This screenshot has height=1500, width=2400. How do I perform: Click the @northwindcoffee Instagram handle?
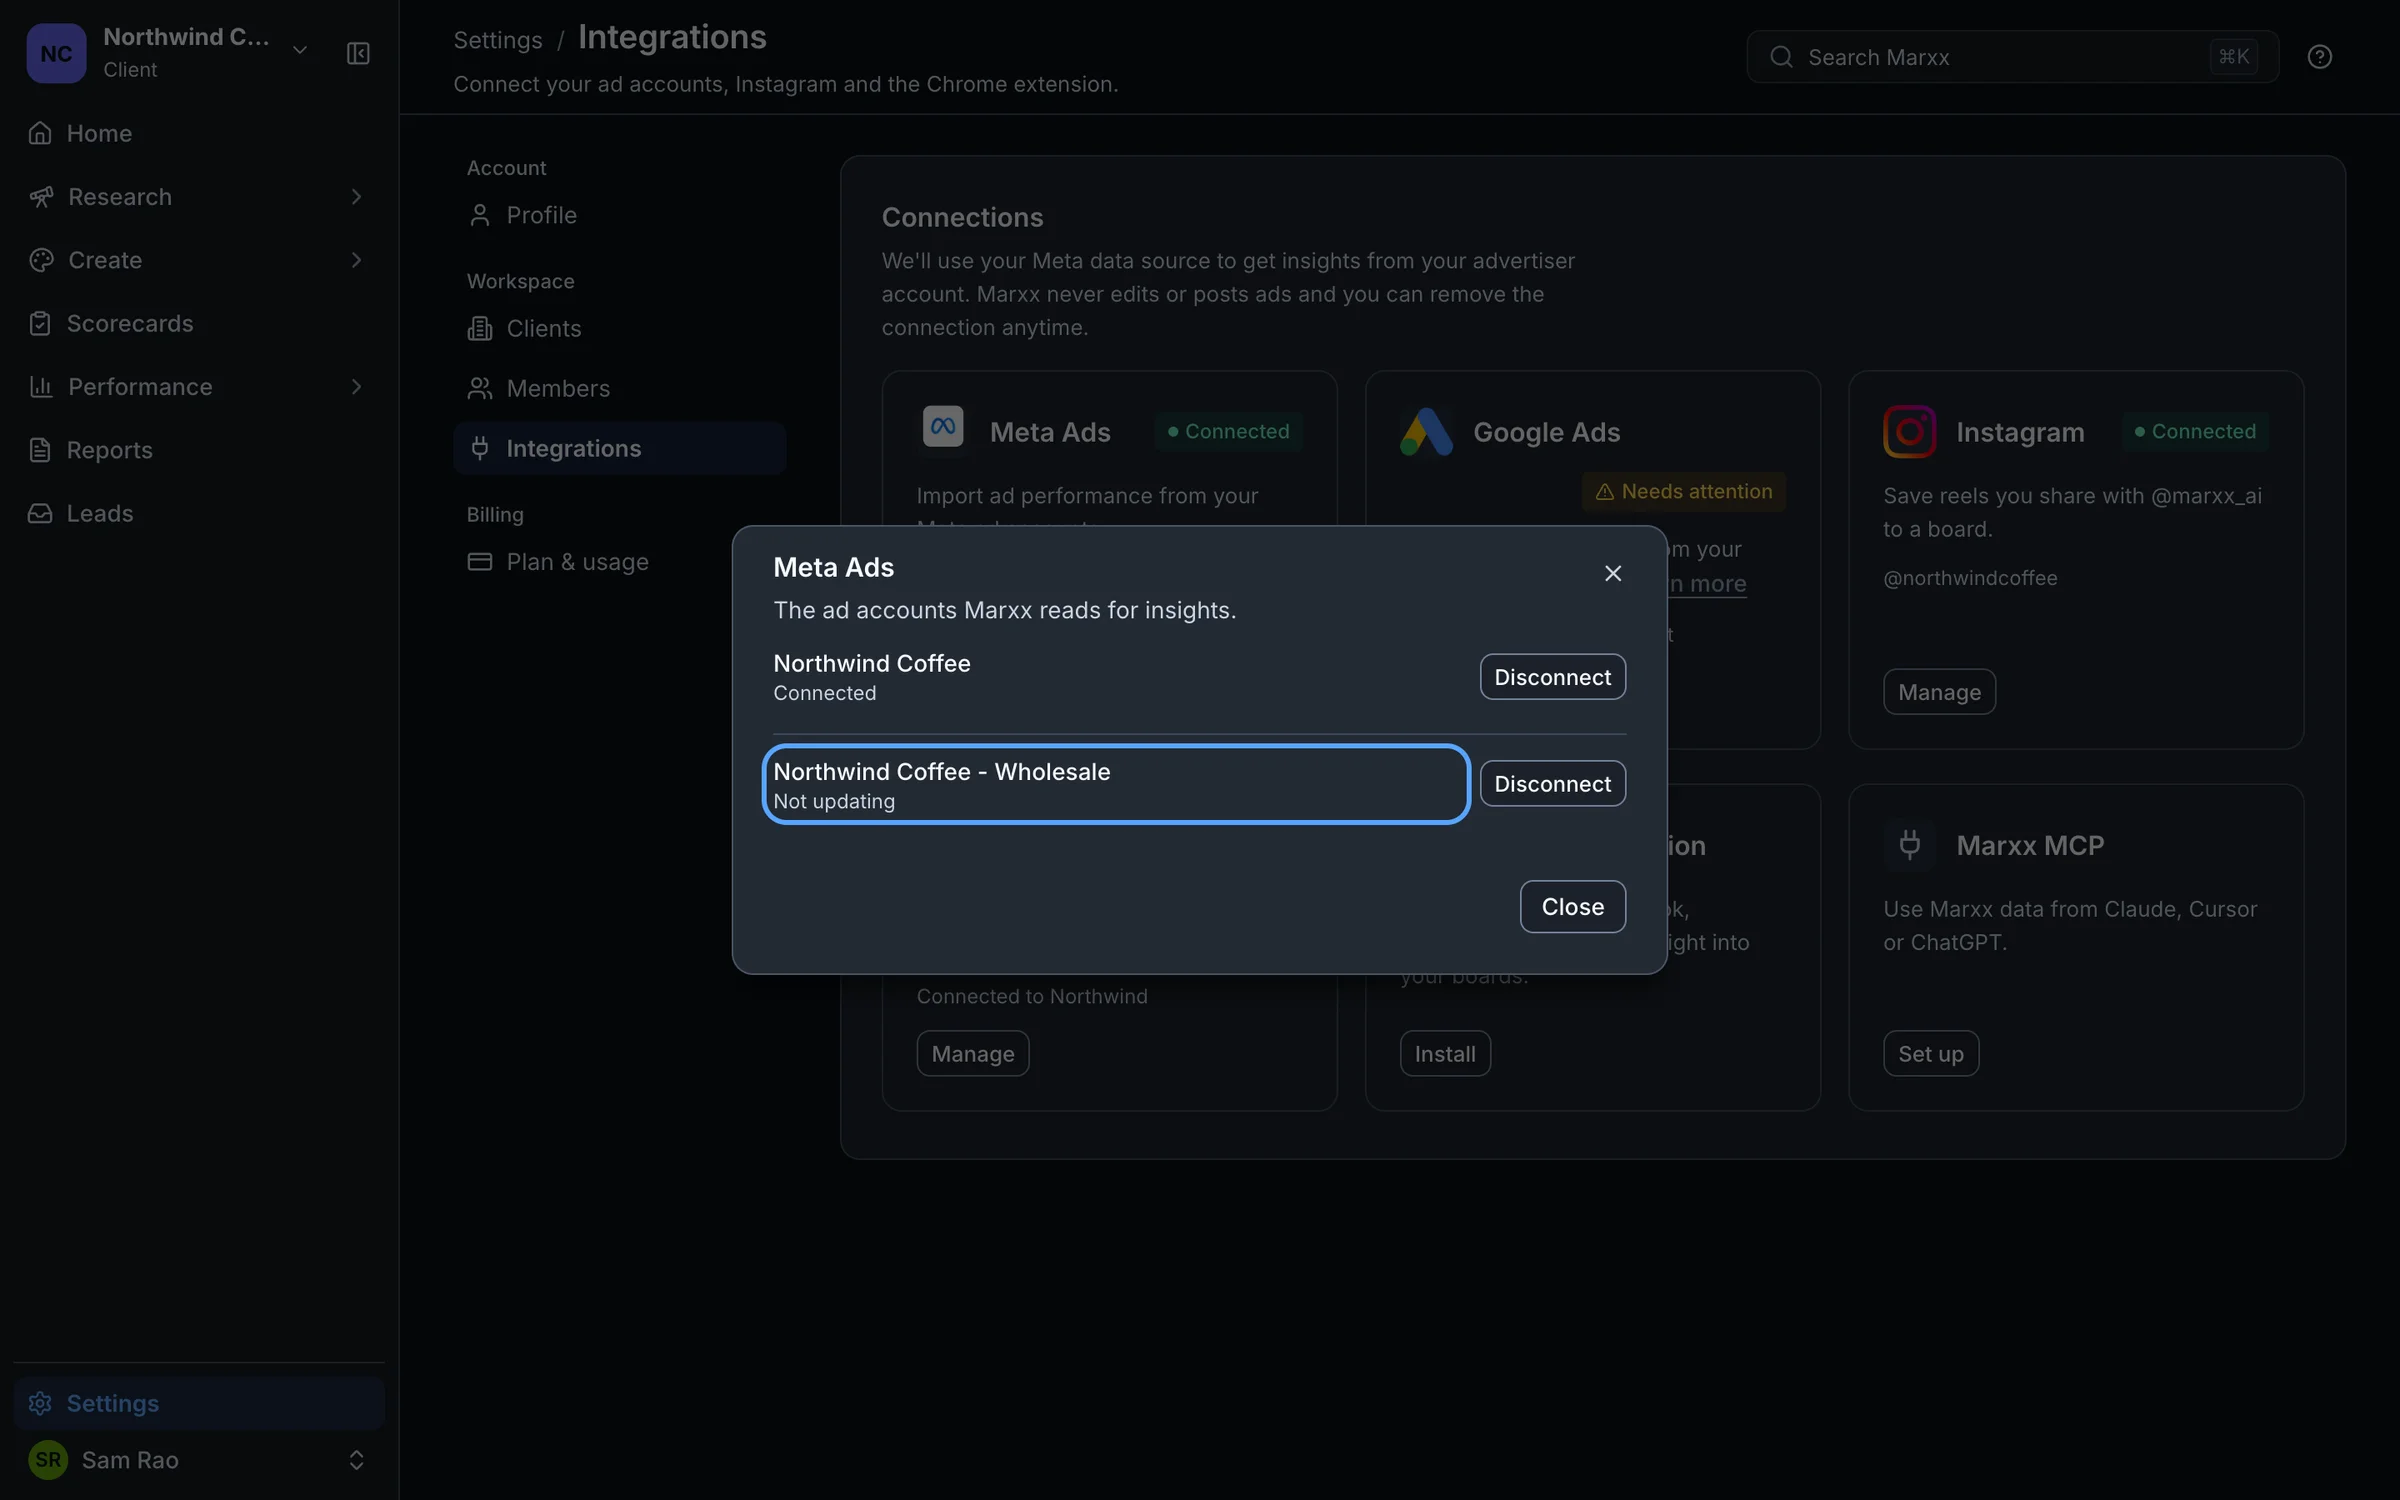point(1970,578)
